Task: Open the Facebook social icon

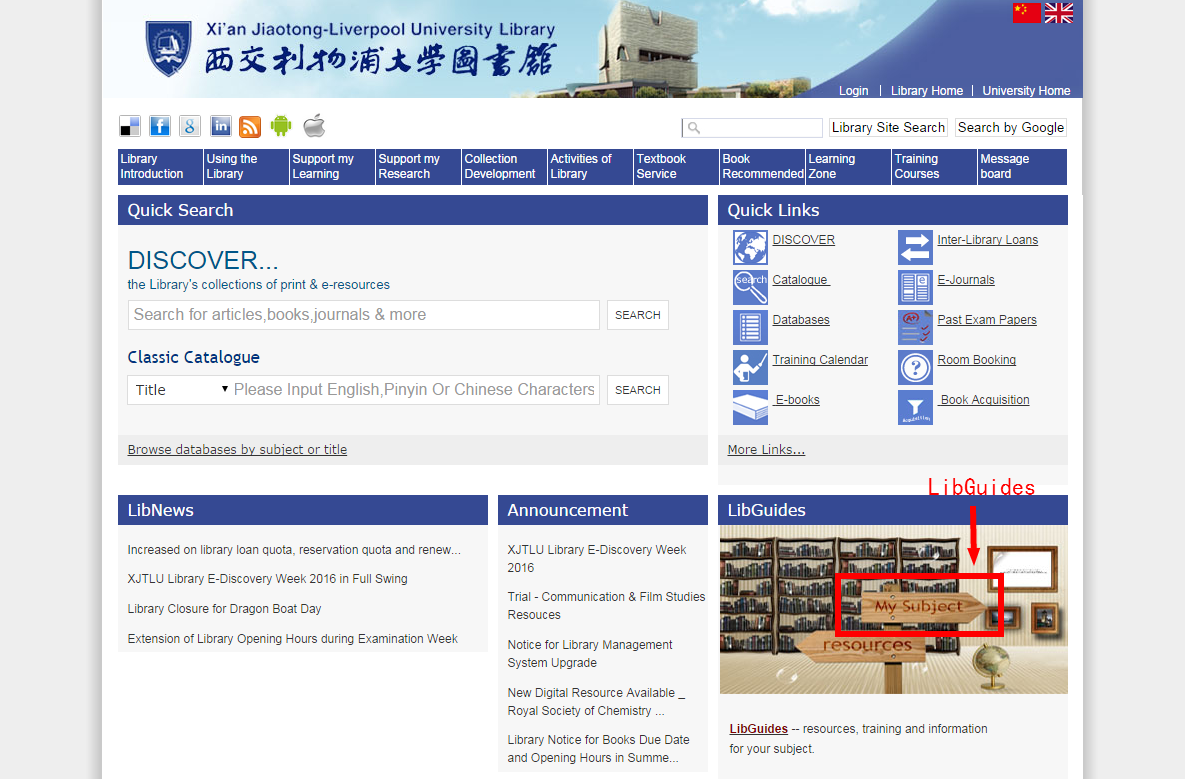Action: pyautogui.click(x=159, y=126)
